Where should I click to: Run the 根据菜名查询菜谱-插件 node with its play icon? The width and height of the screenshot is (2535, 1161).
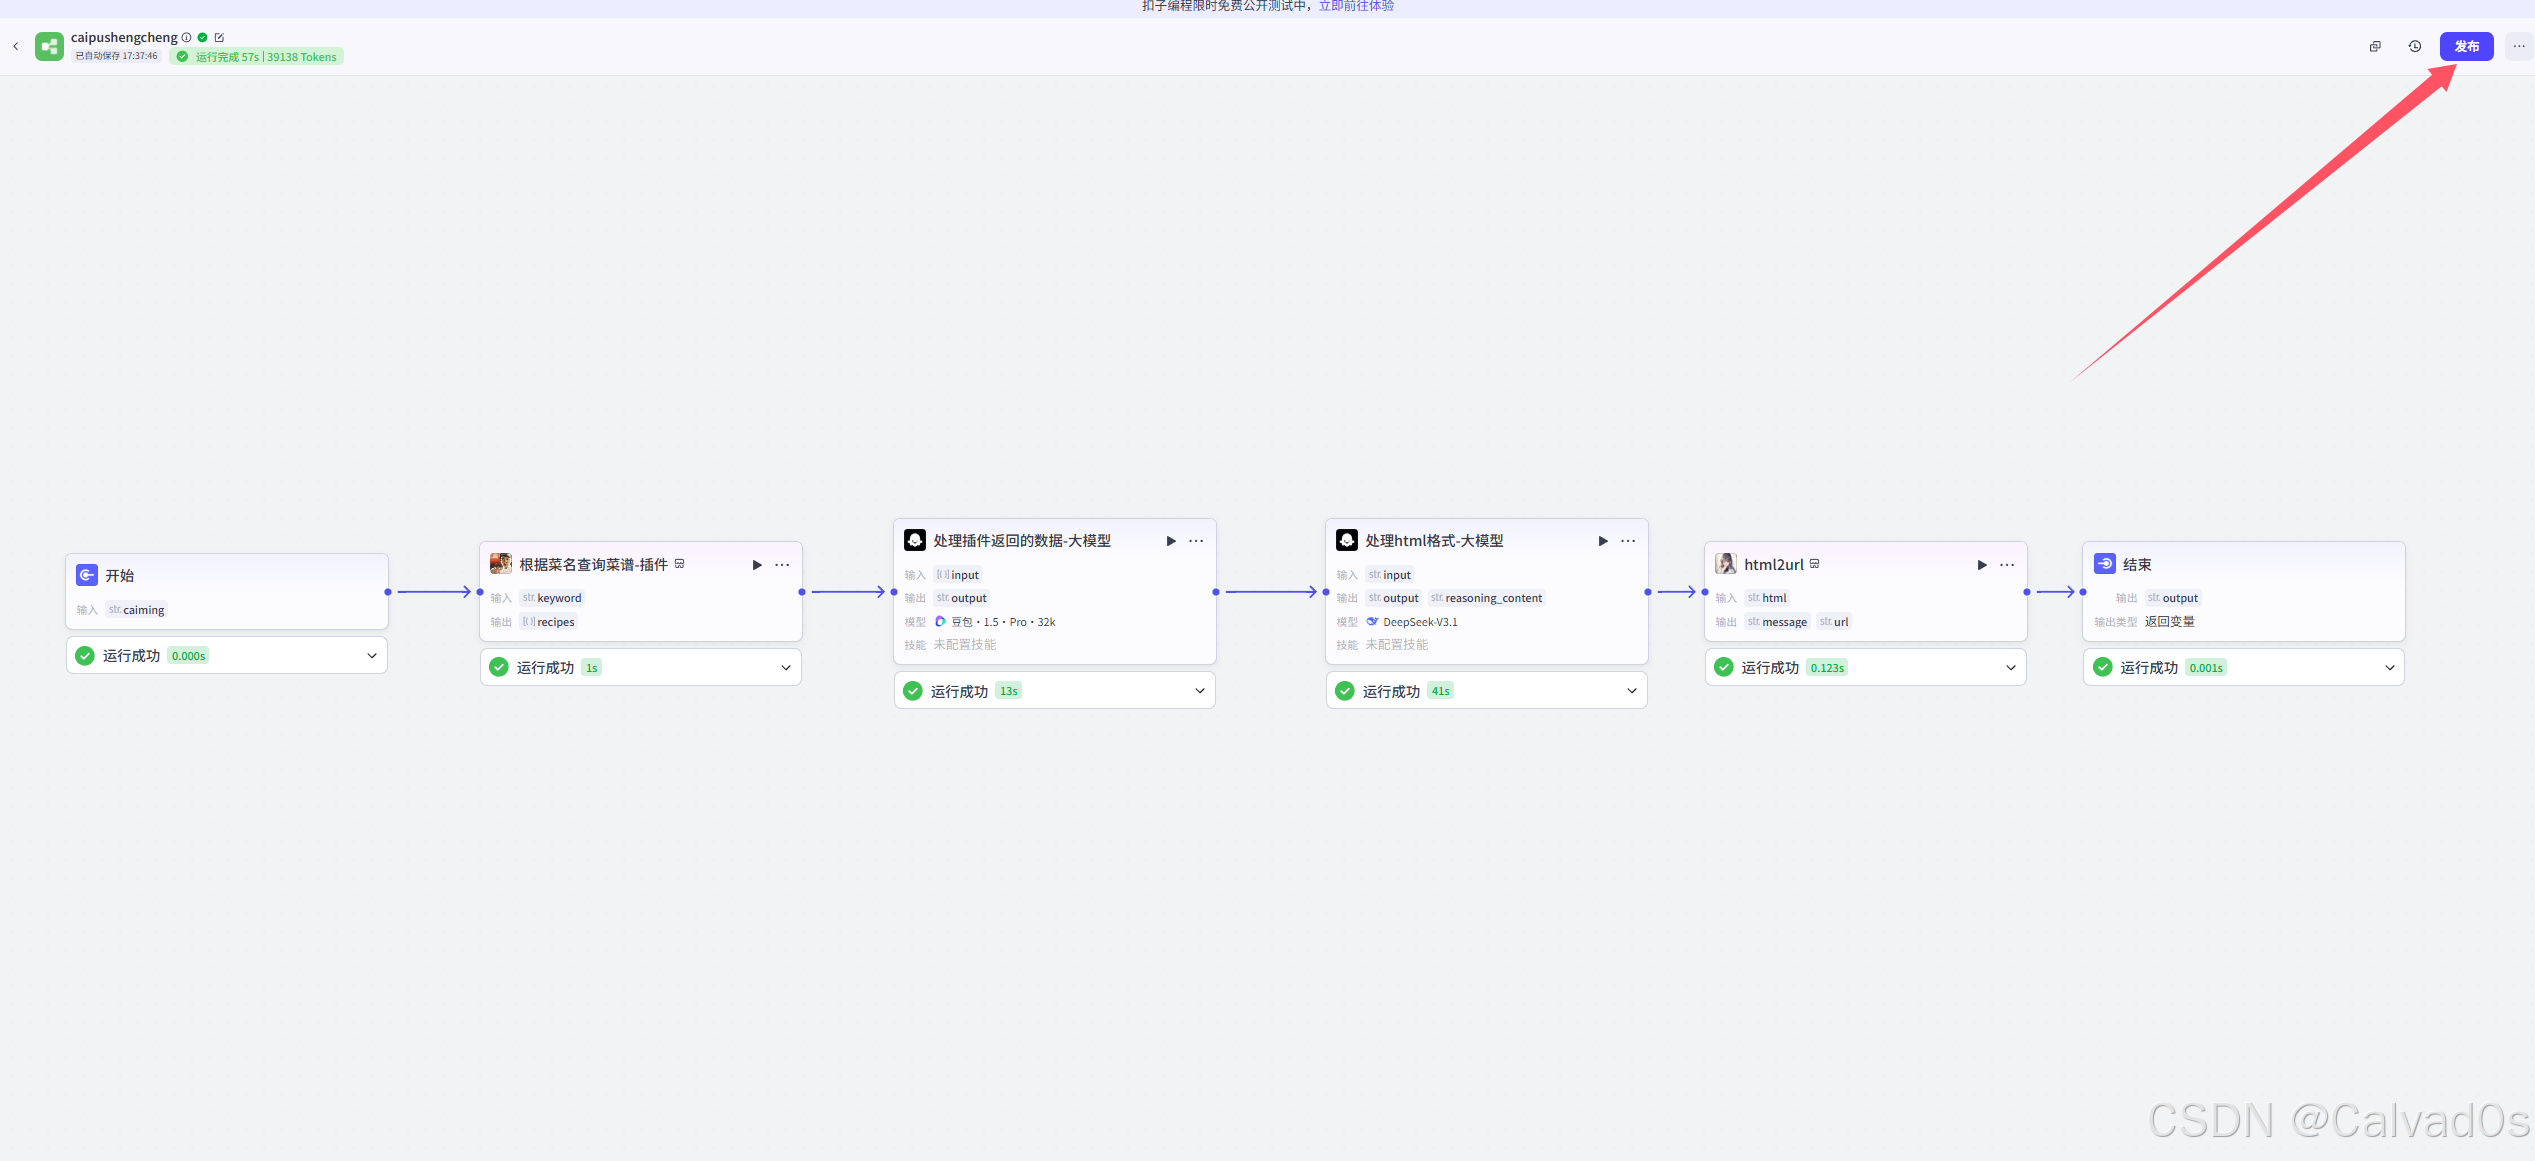coord(757,565)
